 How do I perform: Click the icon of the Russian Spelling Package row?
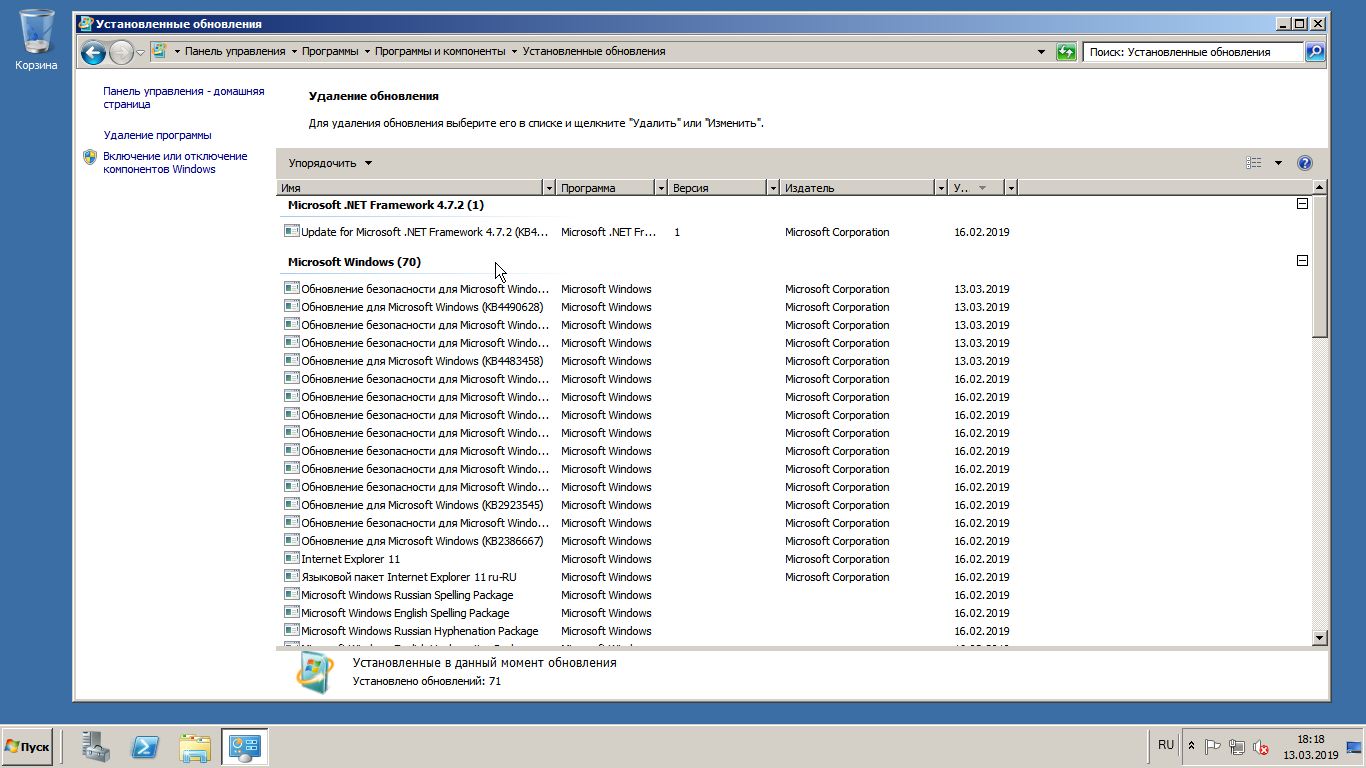click(292, 594)
